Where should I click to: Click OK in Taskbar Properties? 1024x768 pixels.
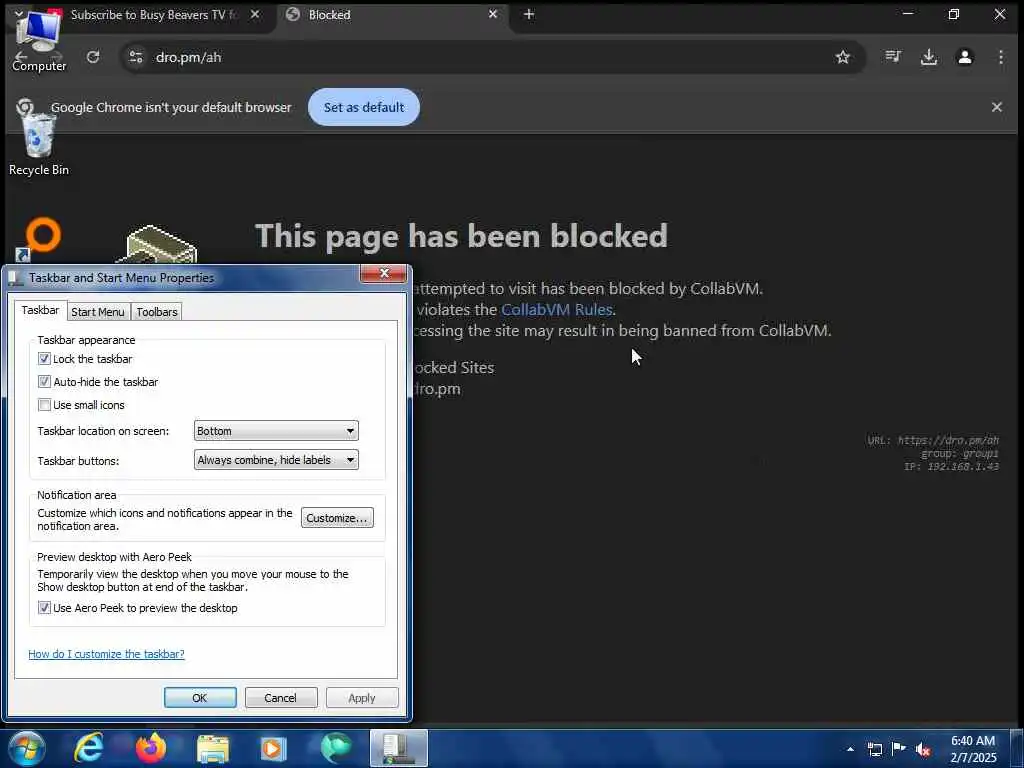coord(200,697)
